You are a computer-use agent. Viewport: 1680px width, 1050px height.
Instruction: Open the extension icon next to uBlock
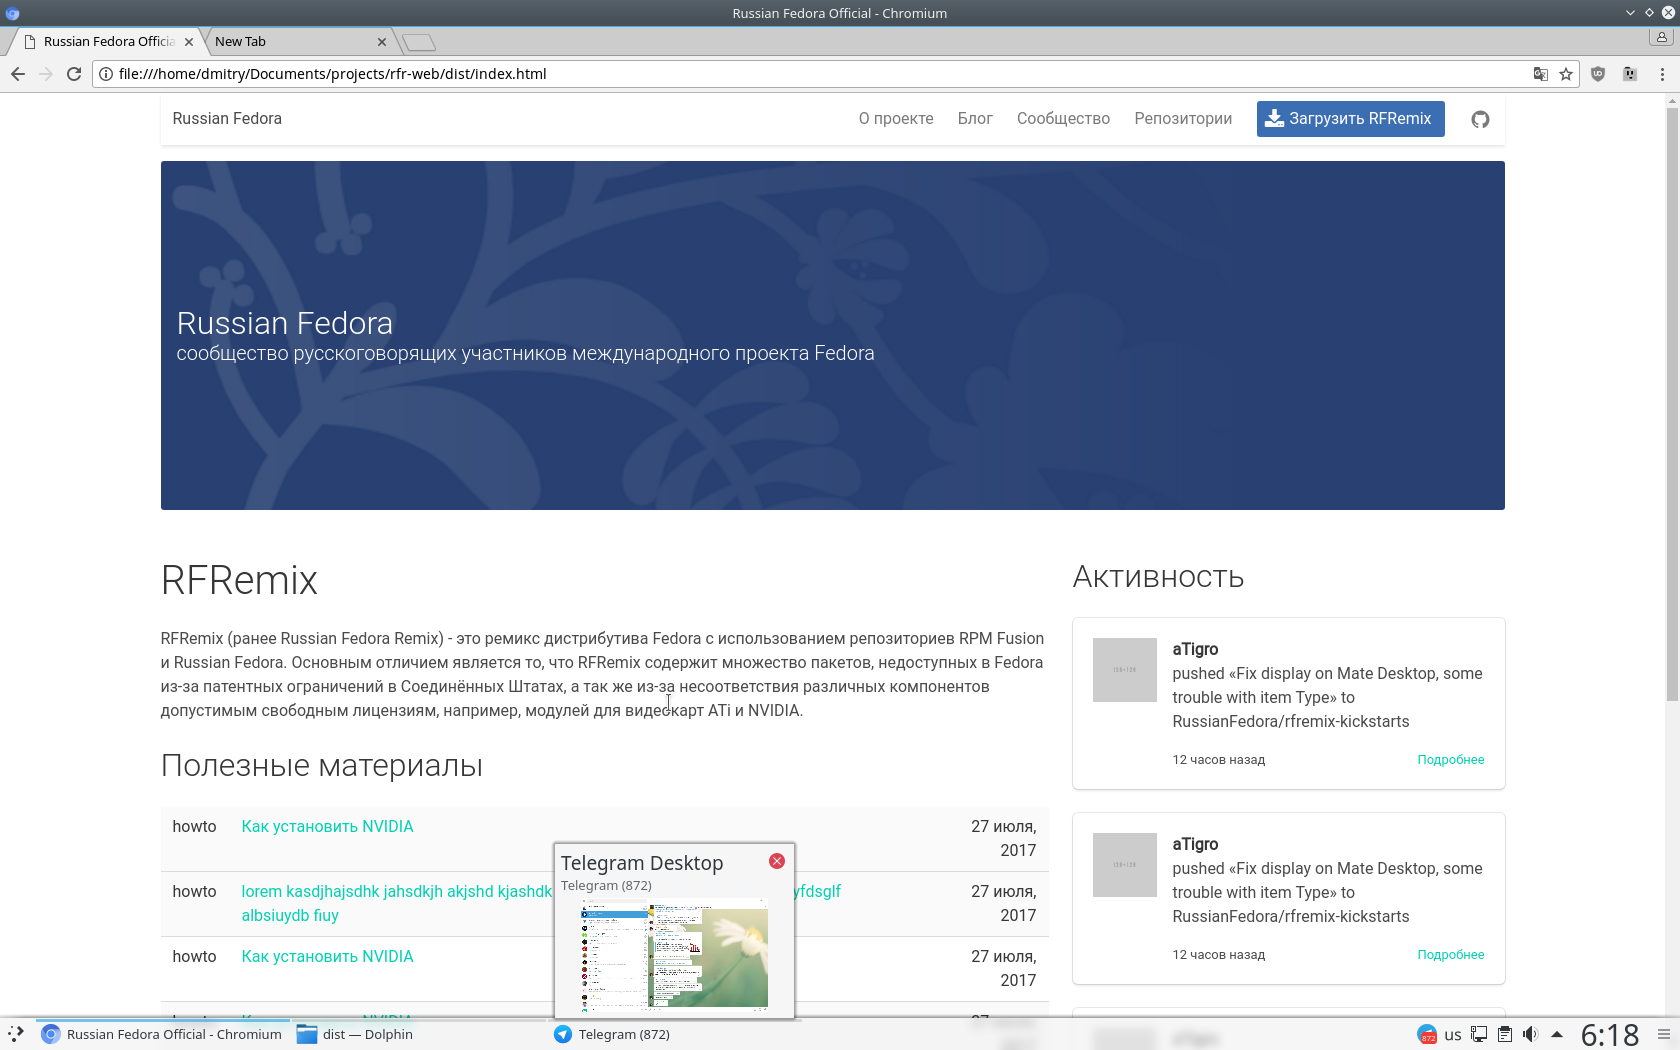tap(1630, 74)
